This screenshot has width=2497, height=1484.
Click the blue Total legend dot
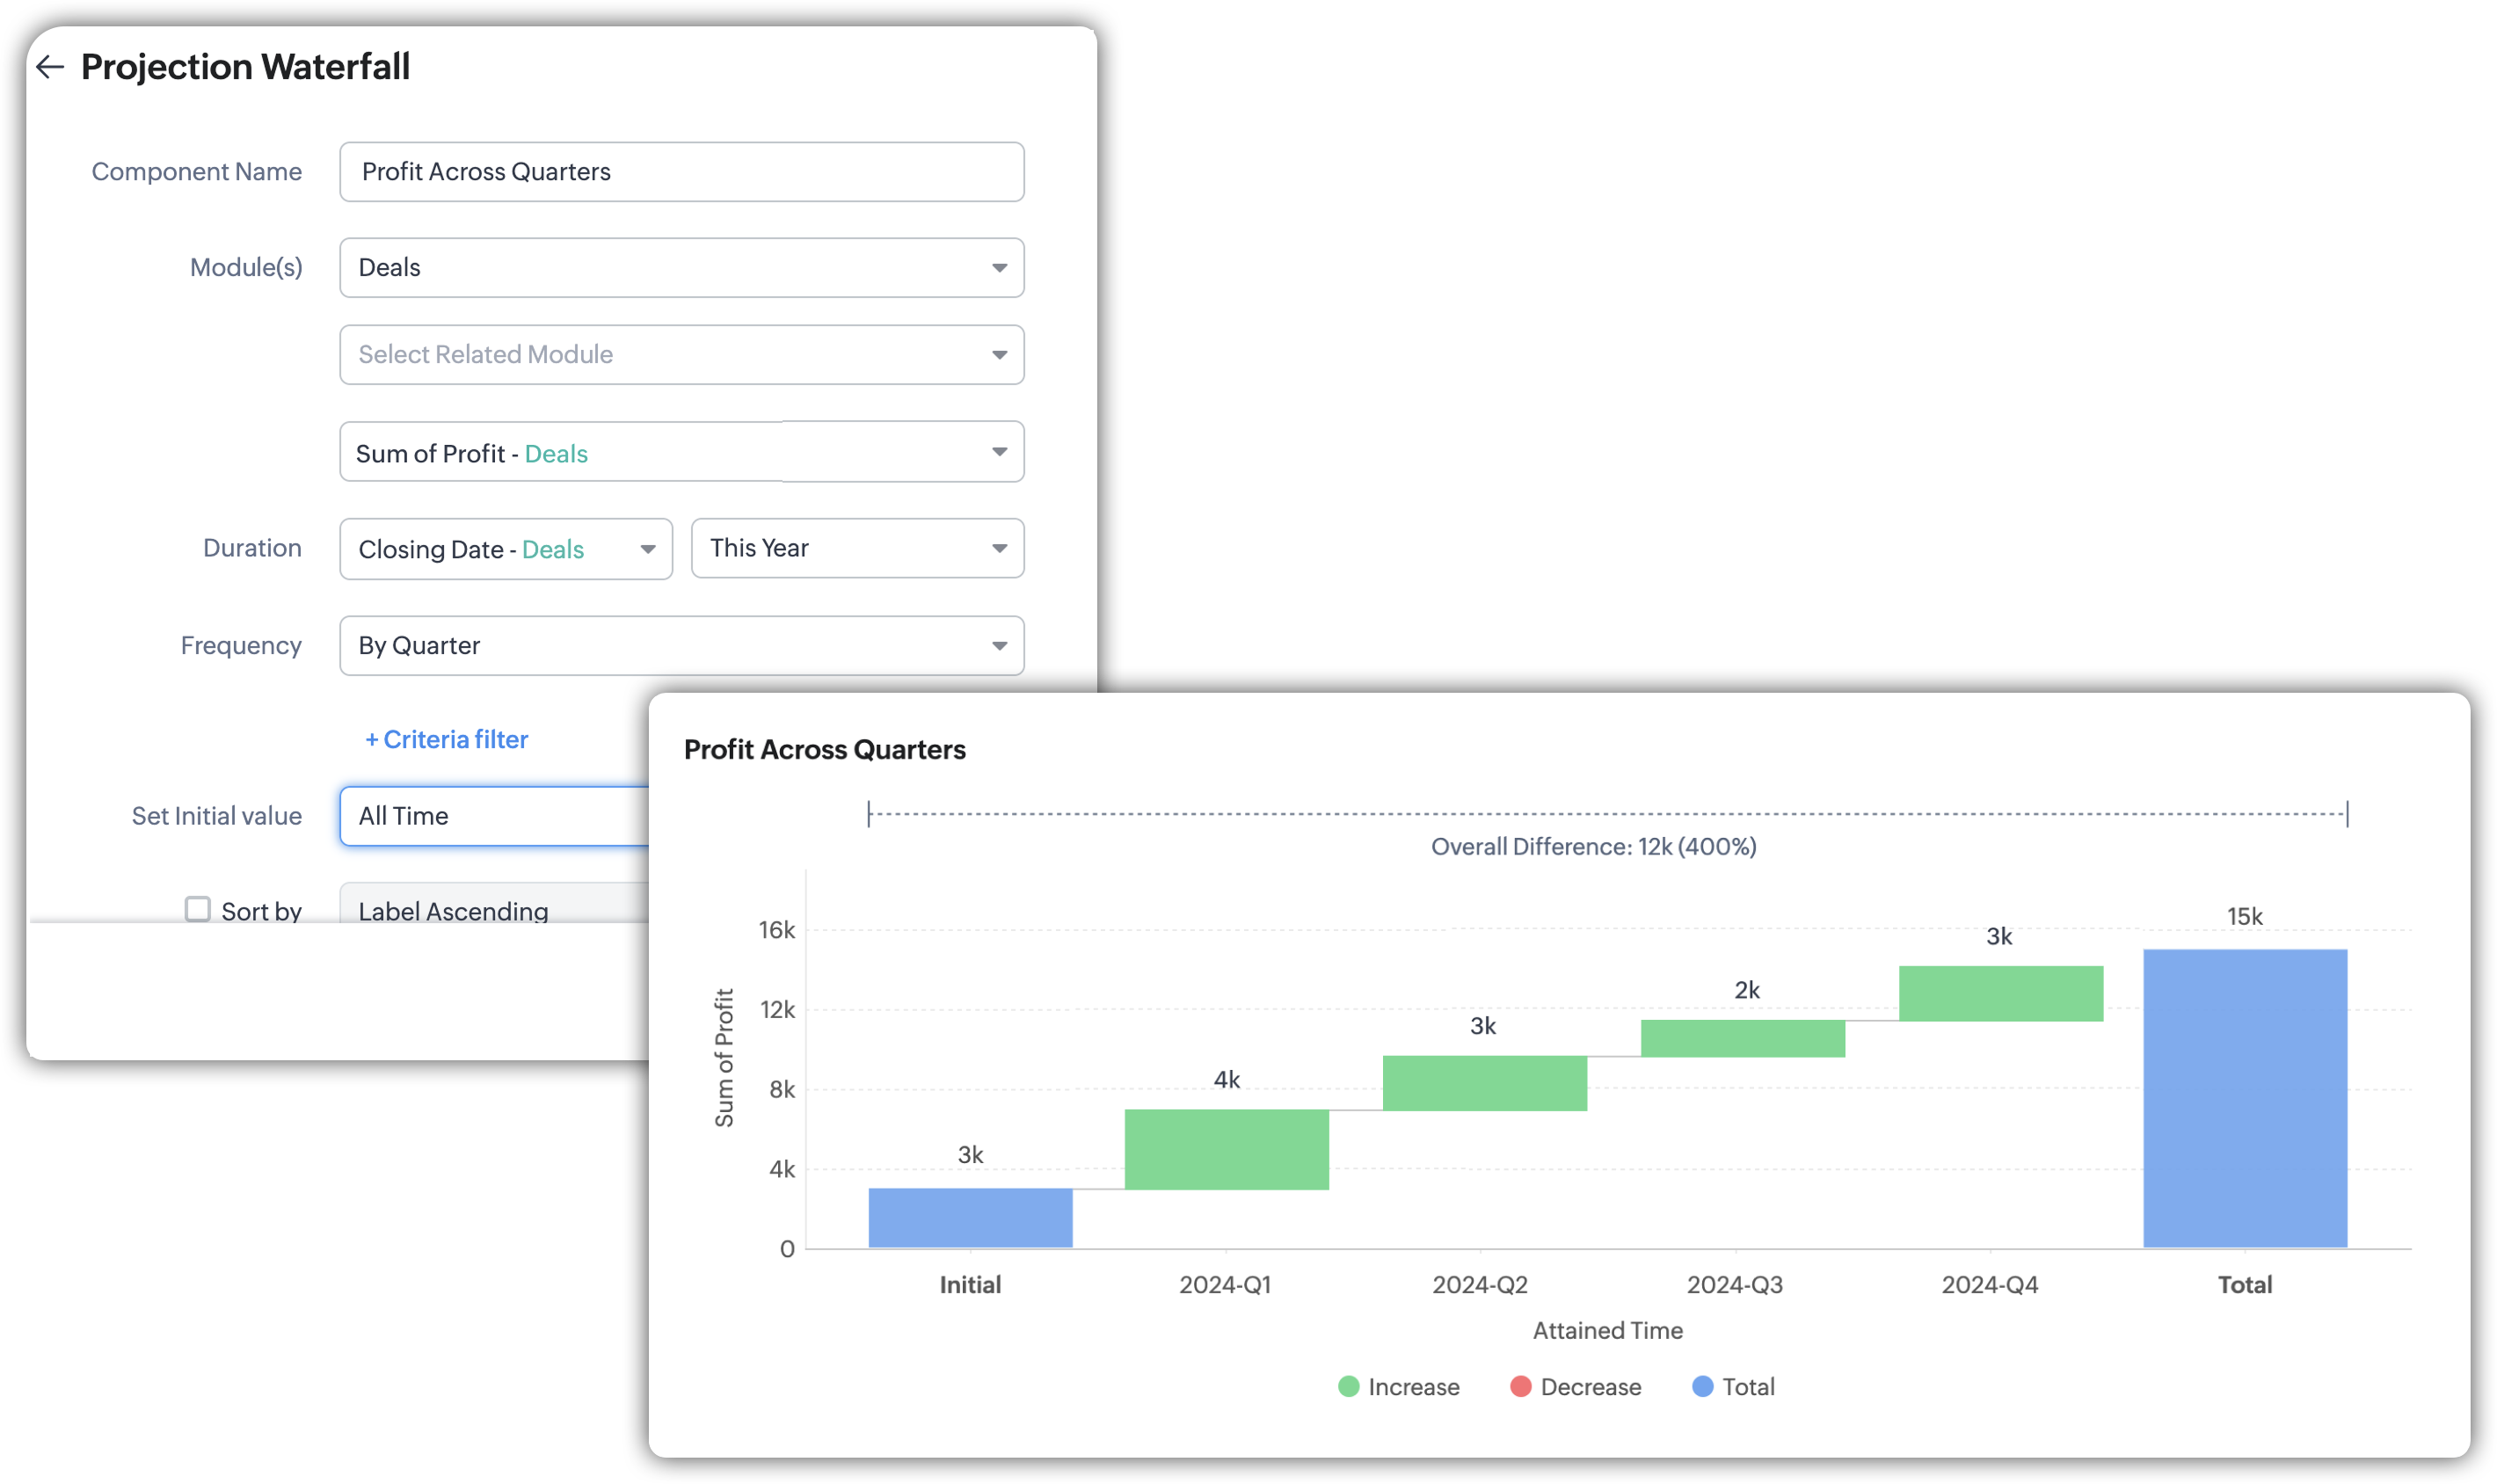(1702, 1386)
